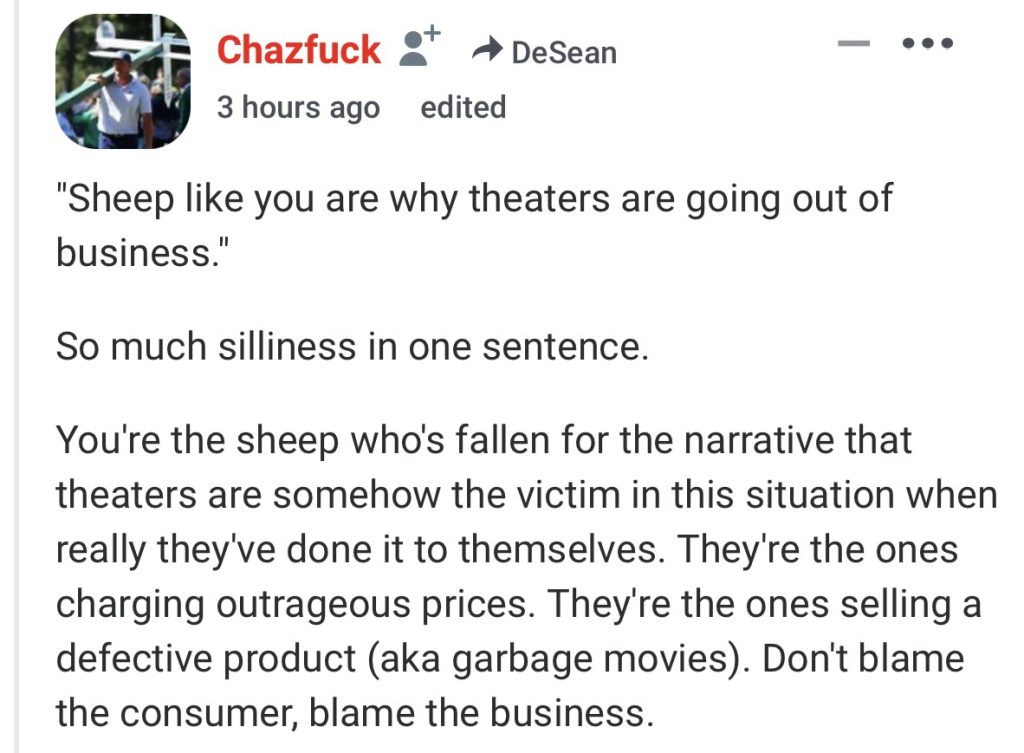Open the three-dot comment options menu

[927, 44]
